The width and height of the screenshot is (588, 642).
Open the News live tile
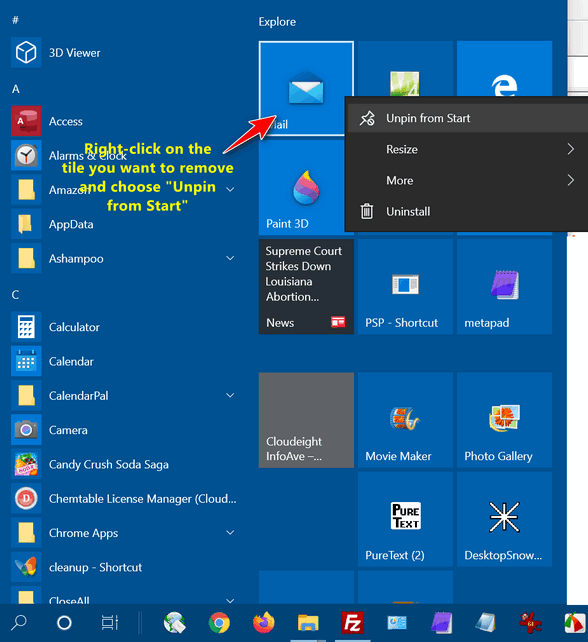click(x=306, y=287)
